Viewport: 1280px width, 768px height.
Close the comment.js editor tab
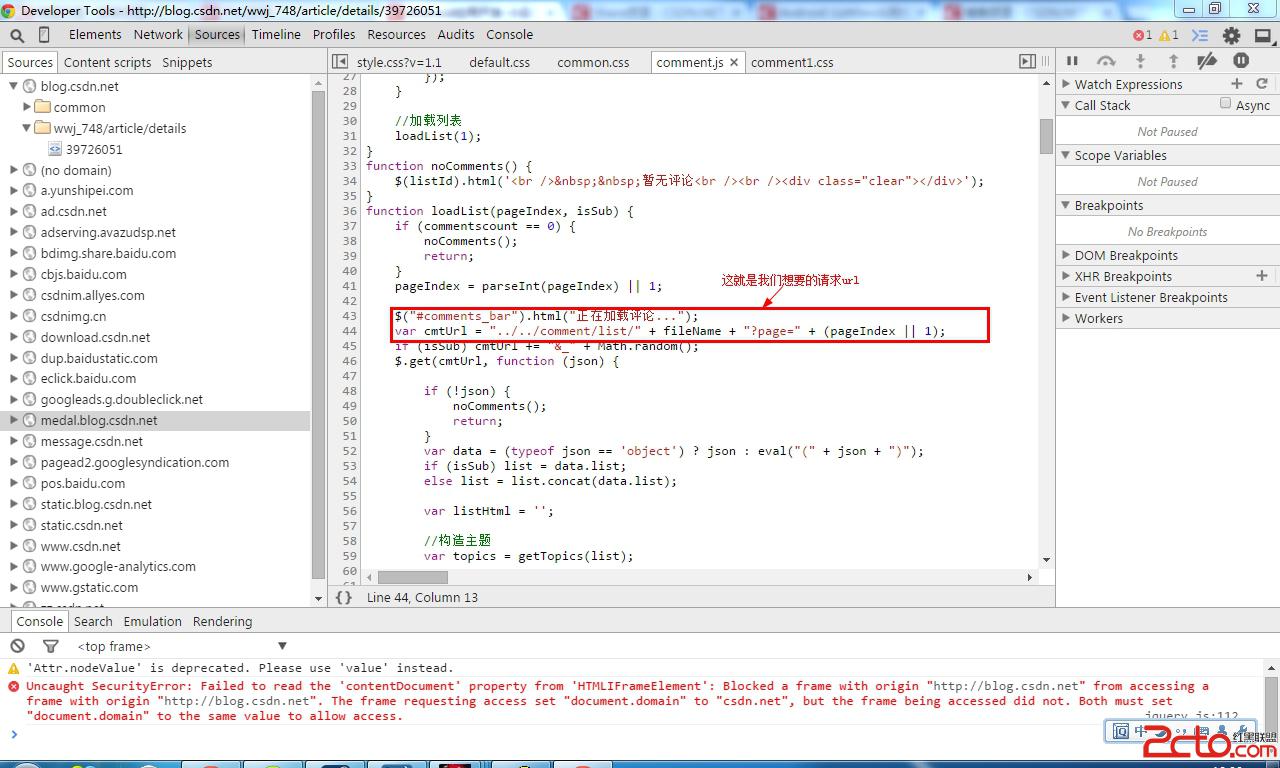[734, 62]
